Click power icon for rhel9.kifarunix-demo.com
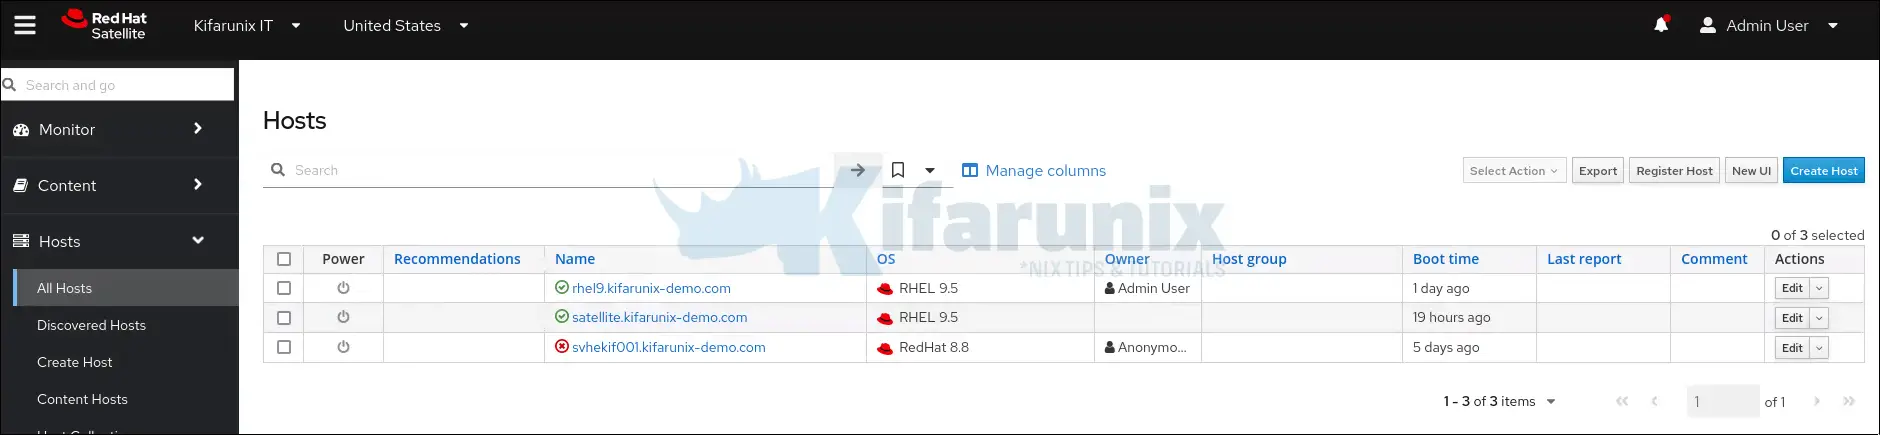The height and width of the screenshot is (435, 1880). tap(343, 288)
